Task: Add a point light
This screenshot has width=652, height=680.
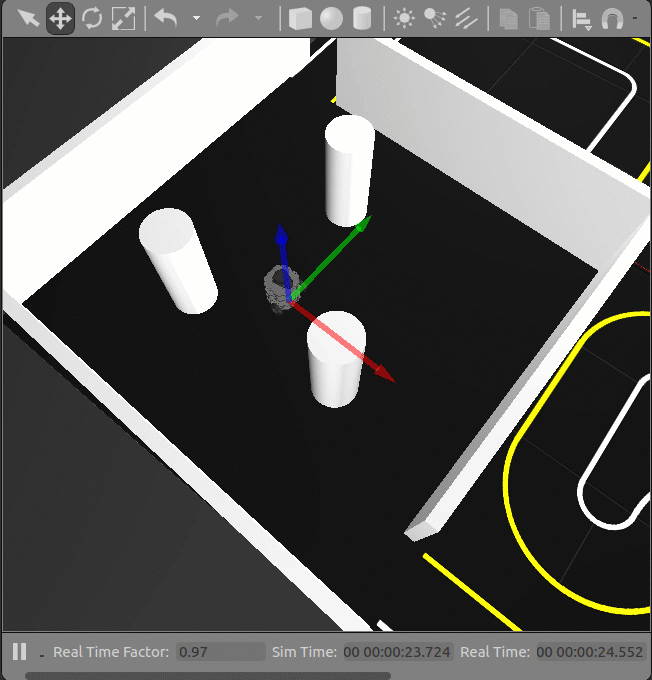Action: point(404,18)
